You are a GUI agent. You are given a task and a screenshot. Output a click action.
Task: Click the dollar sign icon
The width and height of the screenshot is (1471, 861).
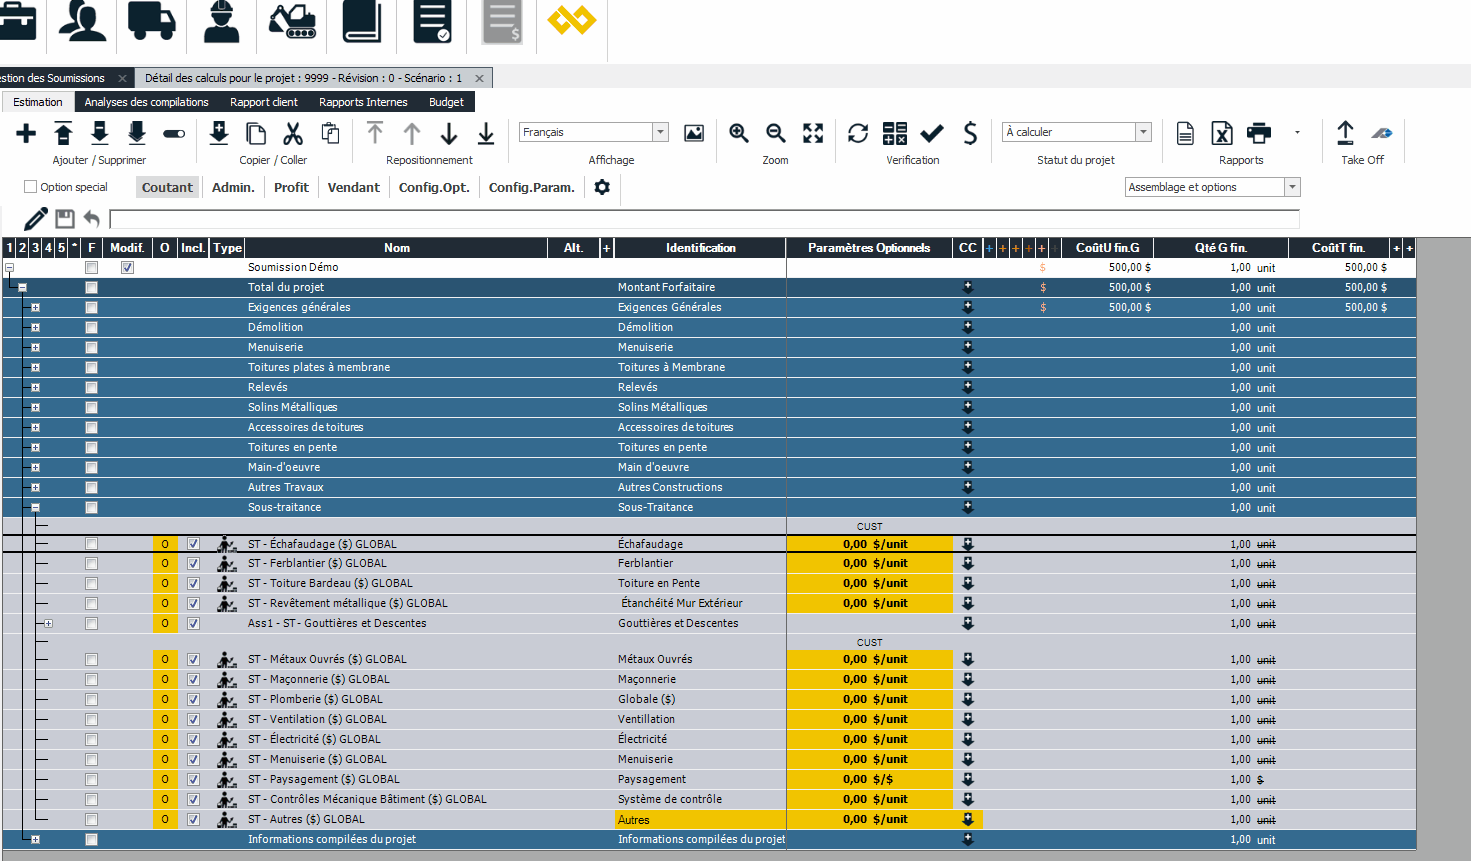pyautogui.click(x=970, y=133)
